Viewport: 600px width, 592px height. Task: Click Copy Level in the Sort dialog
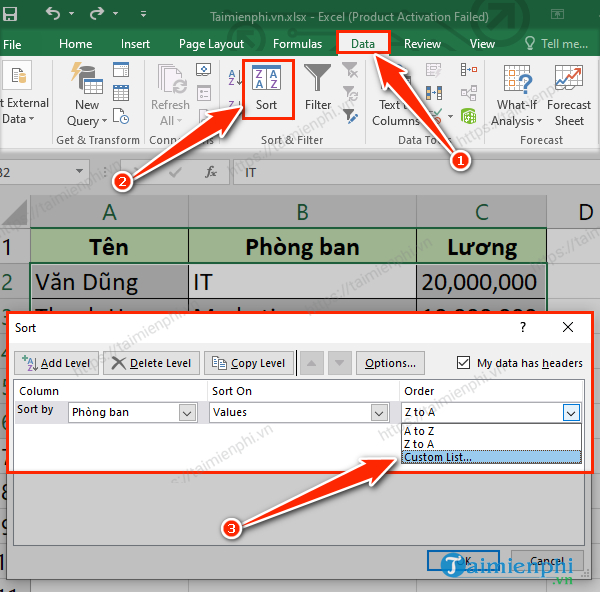click(x=249, y=363)
